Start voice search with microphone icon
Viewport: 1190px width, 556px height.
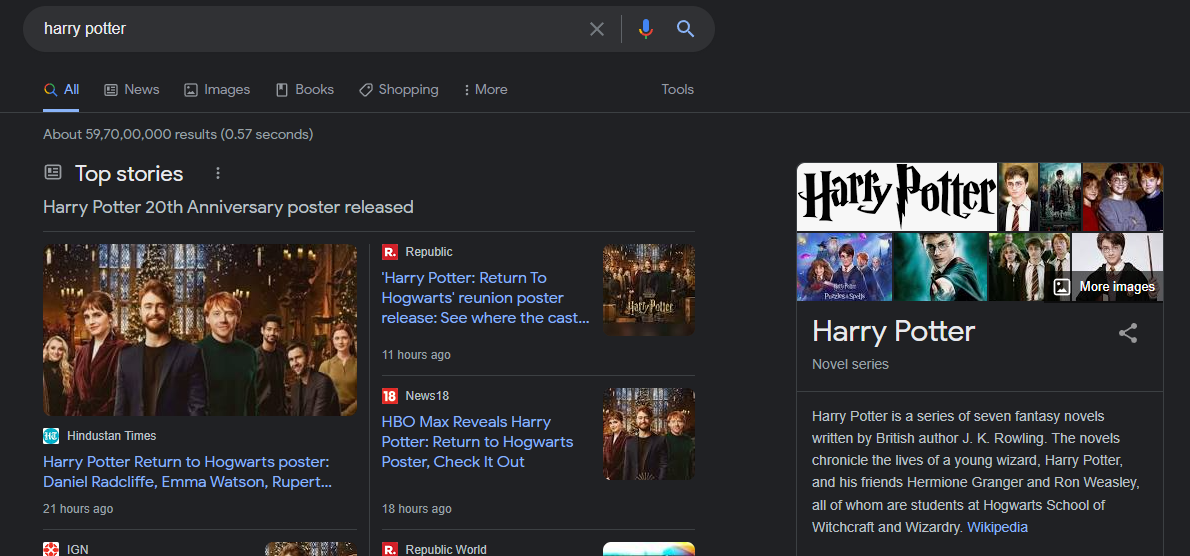pyautogui.click(x=646, y=29)
